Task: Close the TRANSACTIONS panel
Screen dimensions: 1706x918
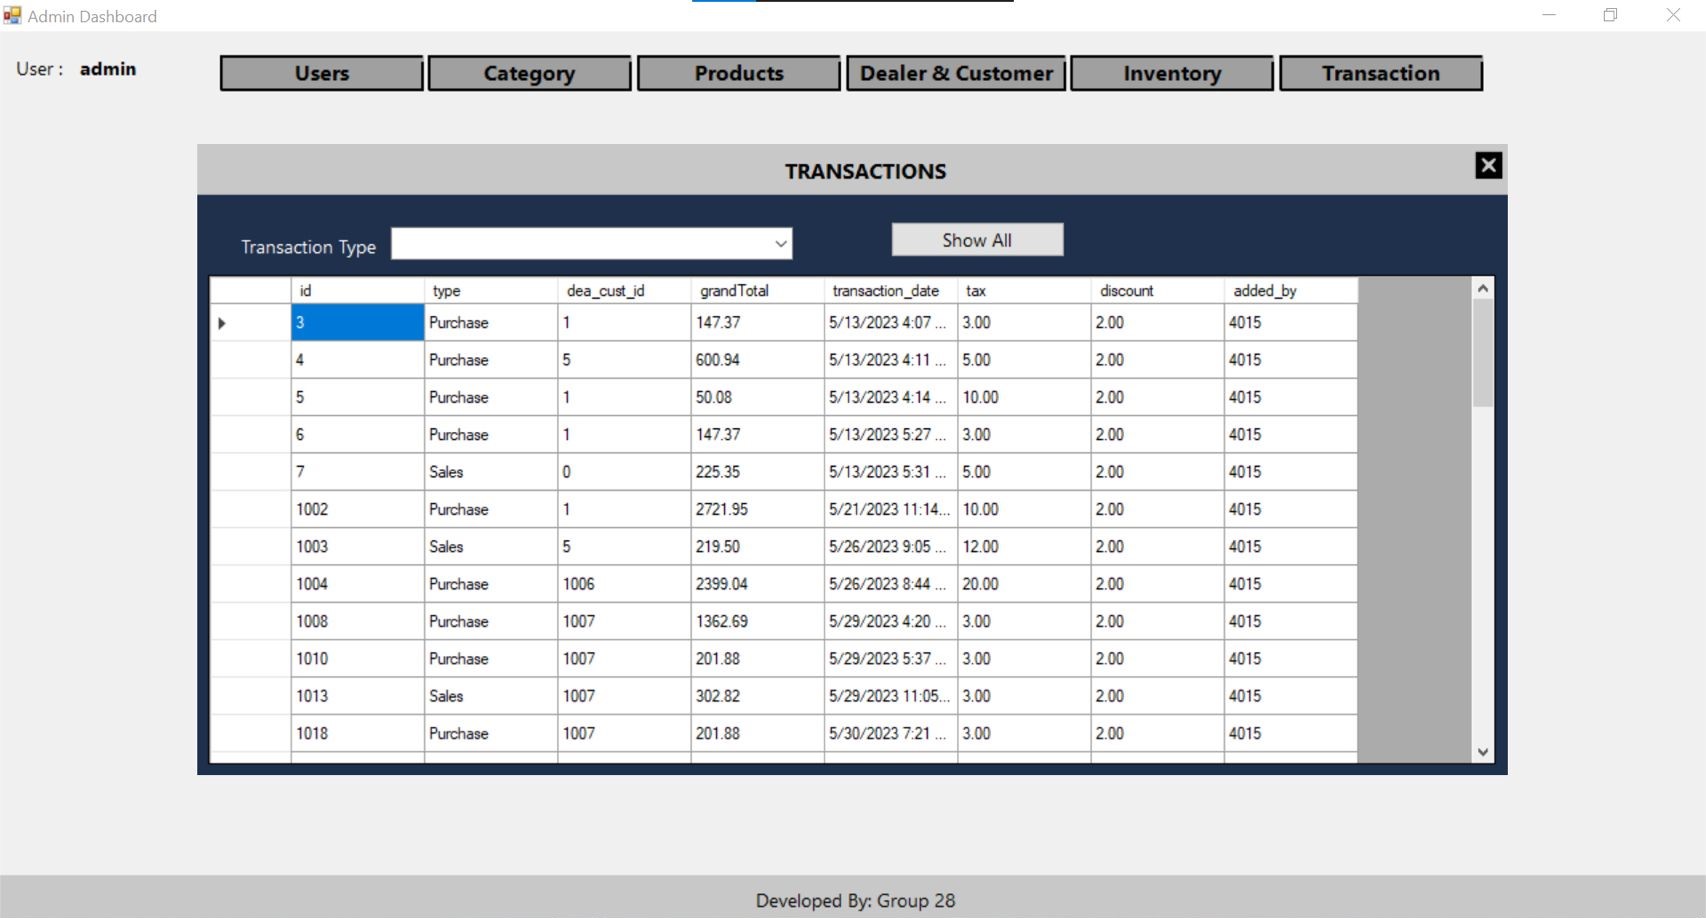Action: (1487, 164)
